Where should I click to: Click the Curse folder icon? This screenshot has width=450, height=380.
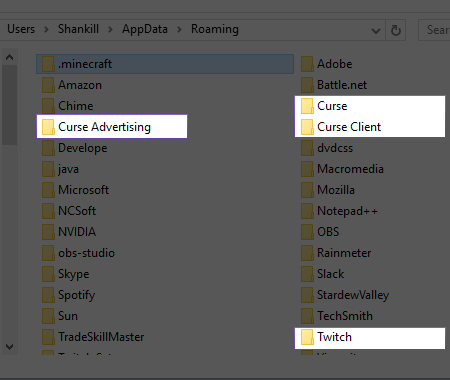(307, 106)
